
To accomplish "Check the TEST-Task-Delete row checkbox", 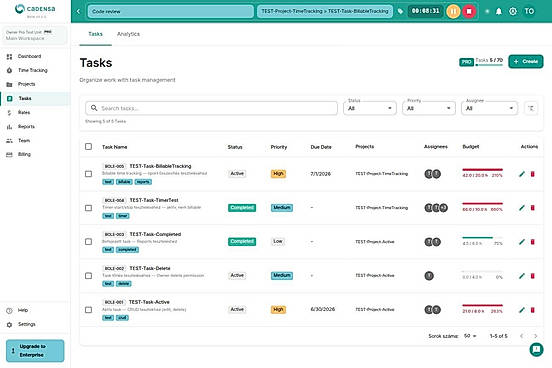I will point(88,276).
